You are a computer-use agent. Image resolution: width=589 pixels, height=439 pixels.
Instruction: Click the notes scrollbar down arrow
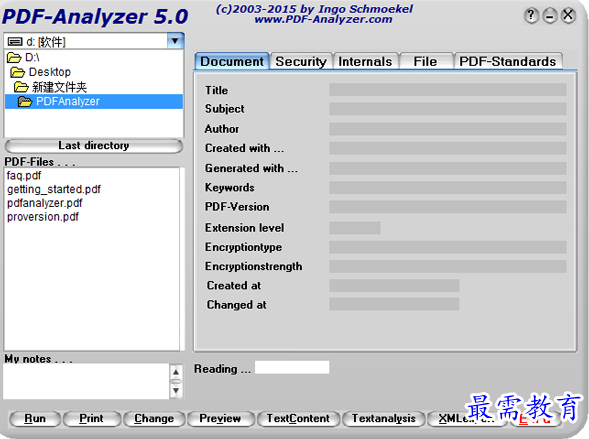(x=176, y=391)
